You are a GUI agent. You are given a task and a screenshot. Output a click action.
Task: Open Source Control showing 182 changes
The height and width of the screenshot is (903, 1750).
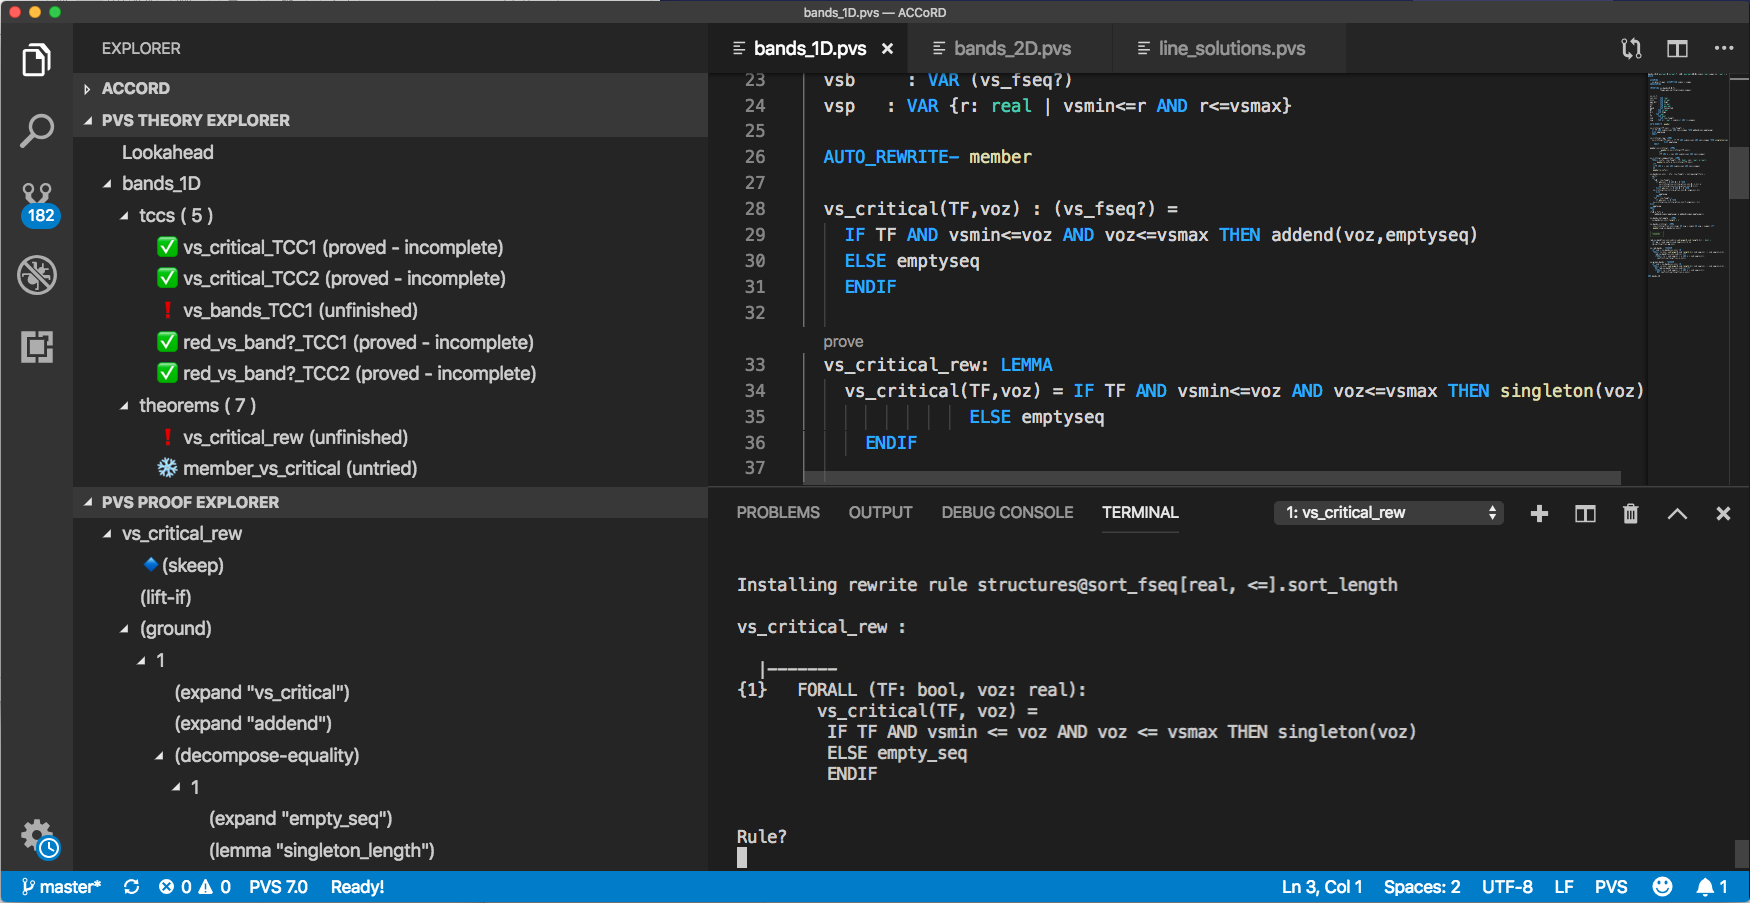(x=37, y=199)
